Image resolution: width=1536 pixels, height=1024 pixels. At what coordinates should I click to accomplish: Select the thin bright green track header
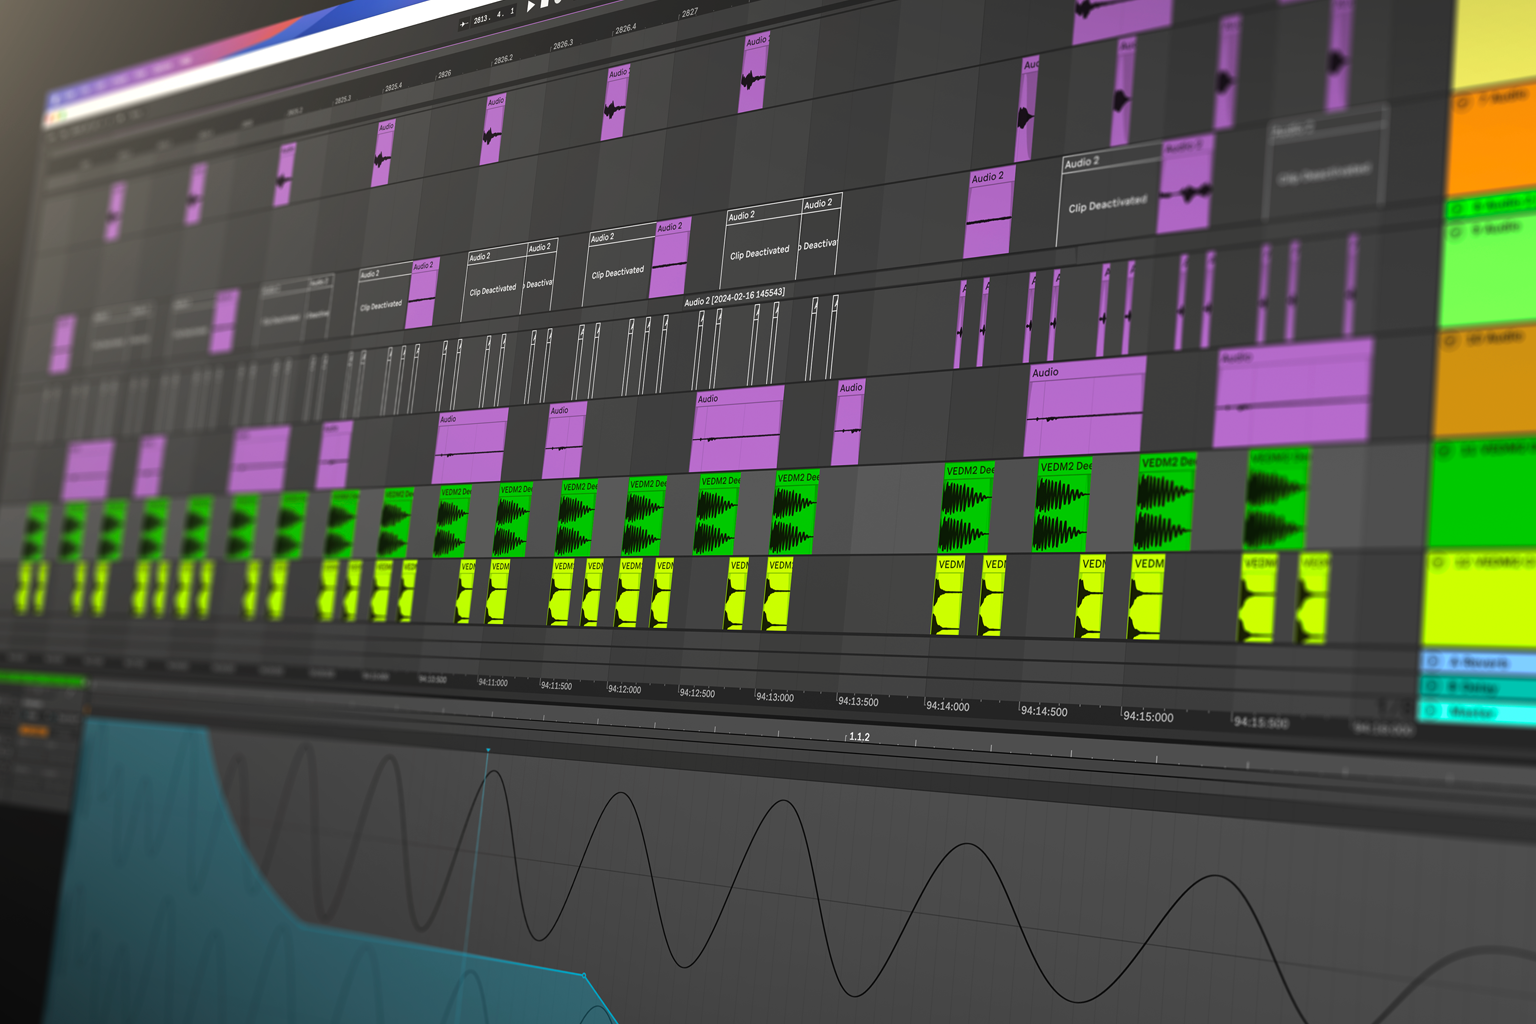(1490, 207)
